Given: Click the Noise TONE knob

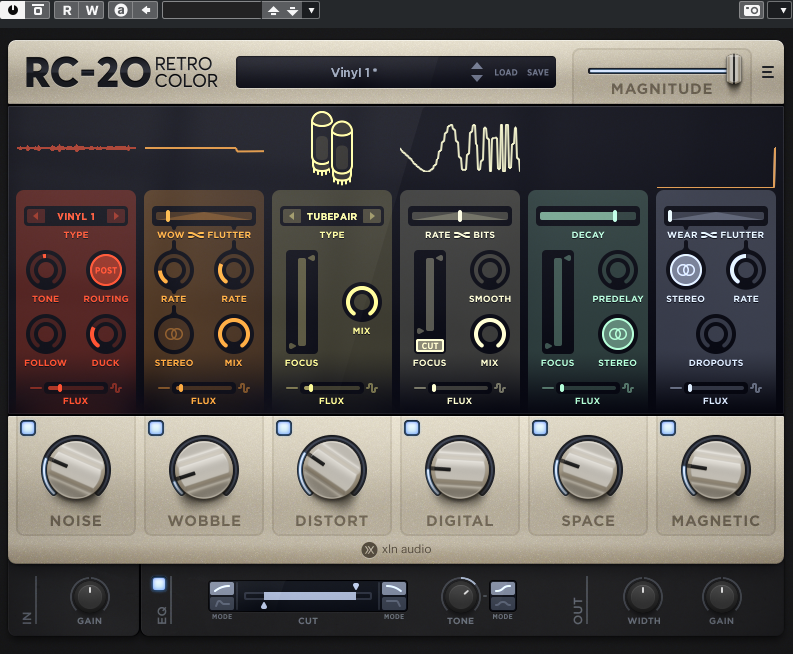Looking at the screenshot, I should click(46, 270).
